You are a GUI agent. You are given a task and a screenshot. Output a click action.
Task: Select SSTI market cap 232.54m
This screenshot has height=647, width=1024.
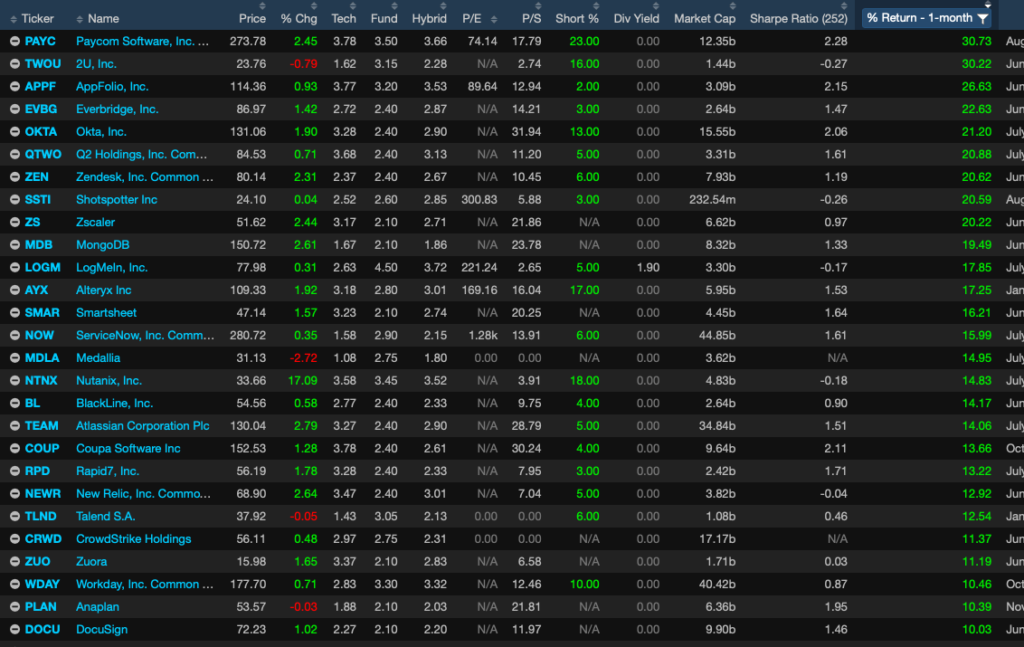coord(712,200)
